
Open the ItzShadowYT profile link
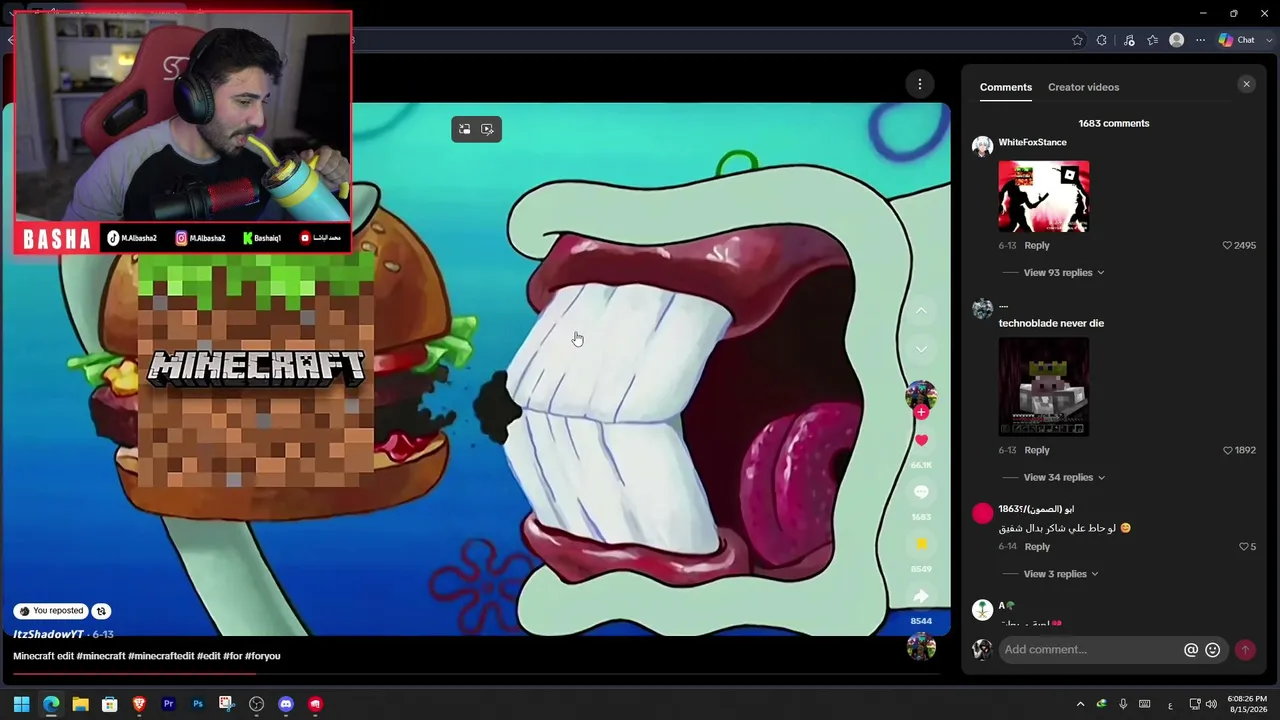pyautogui.click(x=48, y=634)
